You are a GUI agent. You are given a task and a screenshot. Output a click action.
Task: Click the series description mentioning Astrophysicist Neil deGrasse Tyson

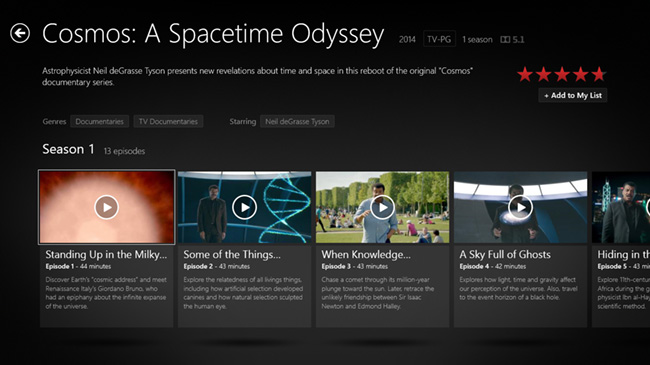[257, 76]
